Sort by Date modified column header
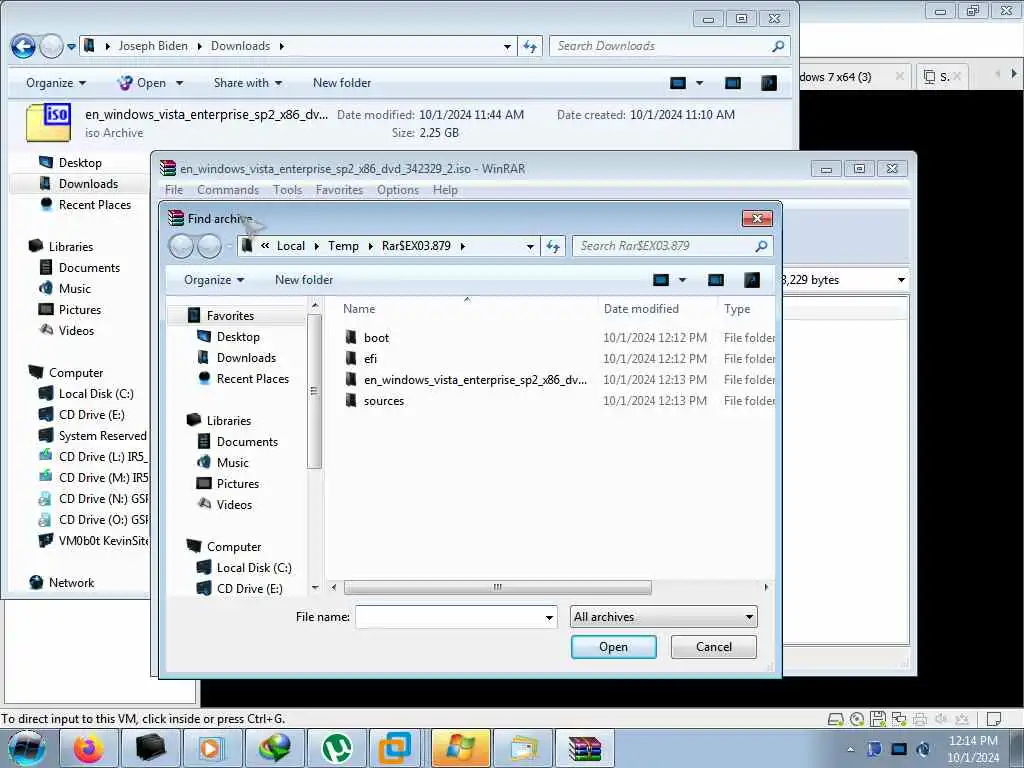This screenshot has height=768, width=1024. pyautogui.click(x=640, y=309)
